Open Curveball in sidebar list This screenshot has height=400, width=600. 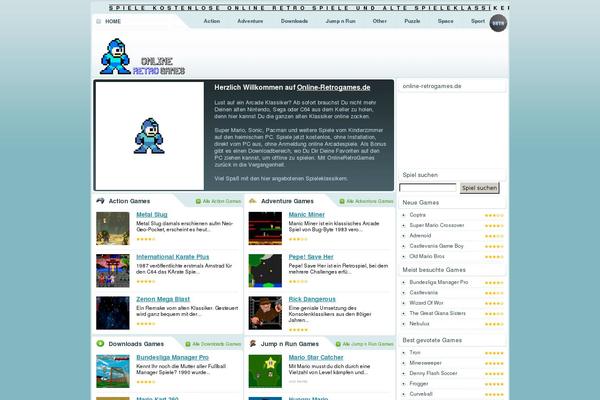[x=421, y=394]
